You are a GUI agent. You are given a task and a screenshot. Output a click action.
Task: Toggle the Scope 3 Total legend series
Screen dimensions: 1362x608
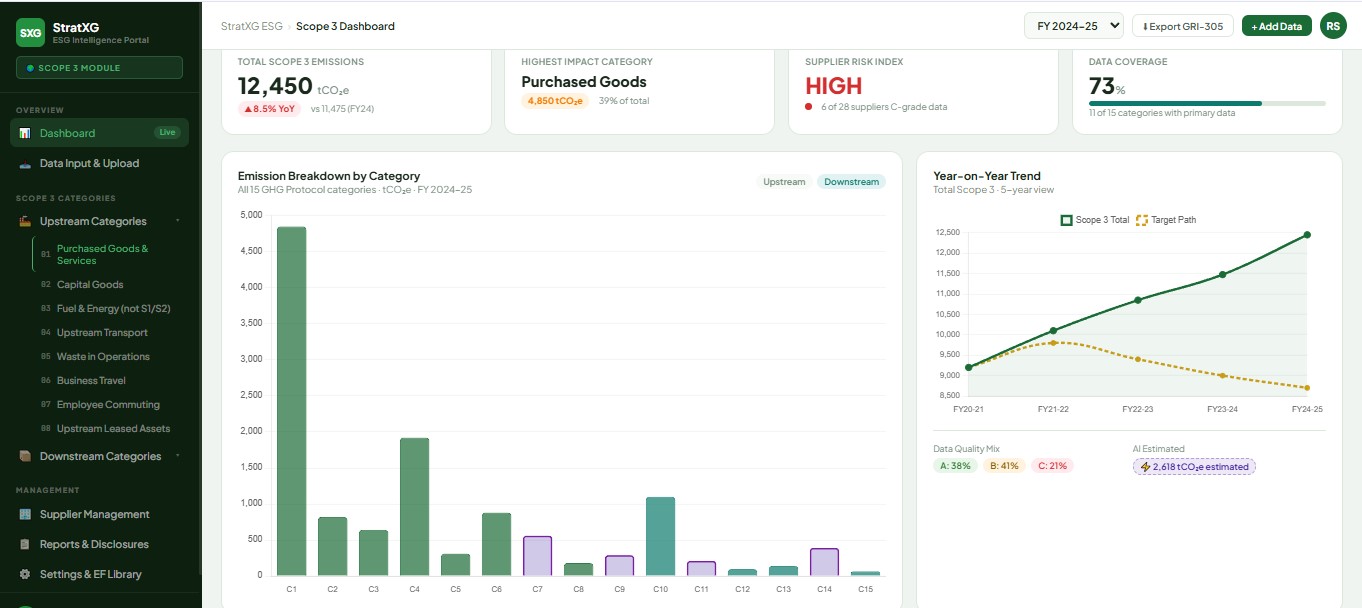[x=1095, y=220]
